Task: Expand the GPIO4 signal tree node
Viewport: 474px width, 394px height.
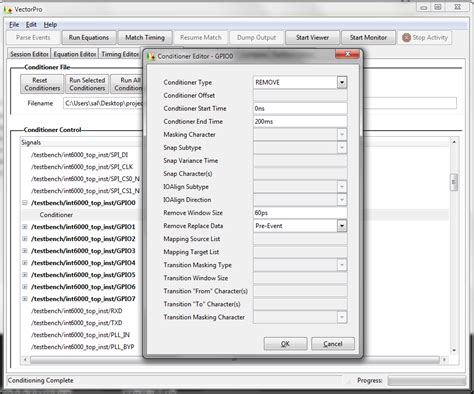Action: (x=25, y=263)
